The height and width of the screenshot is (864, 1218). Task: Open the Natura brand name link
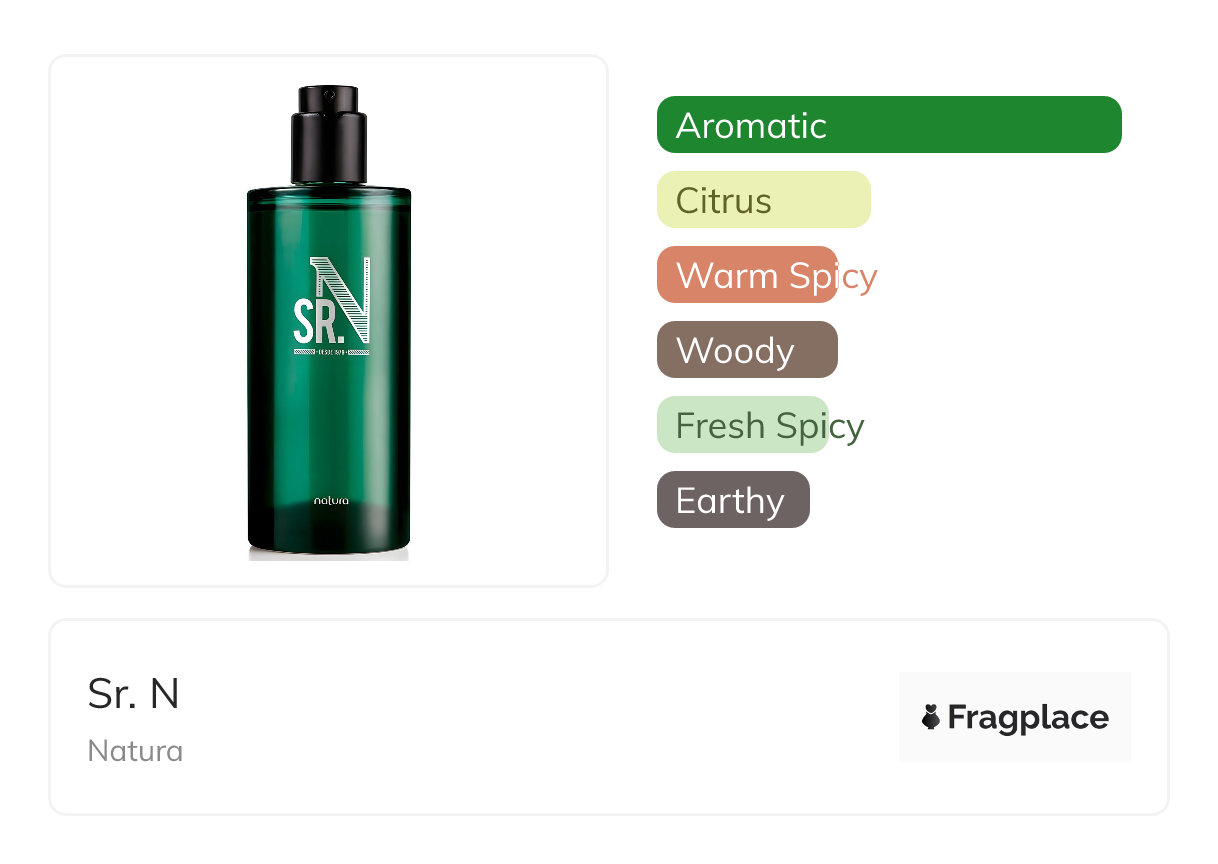click(135, 751)
